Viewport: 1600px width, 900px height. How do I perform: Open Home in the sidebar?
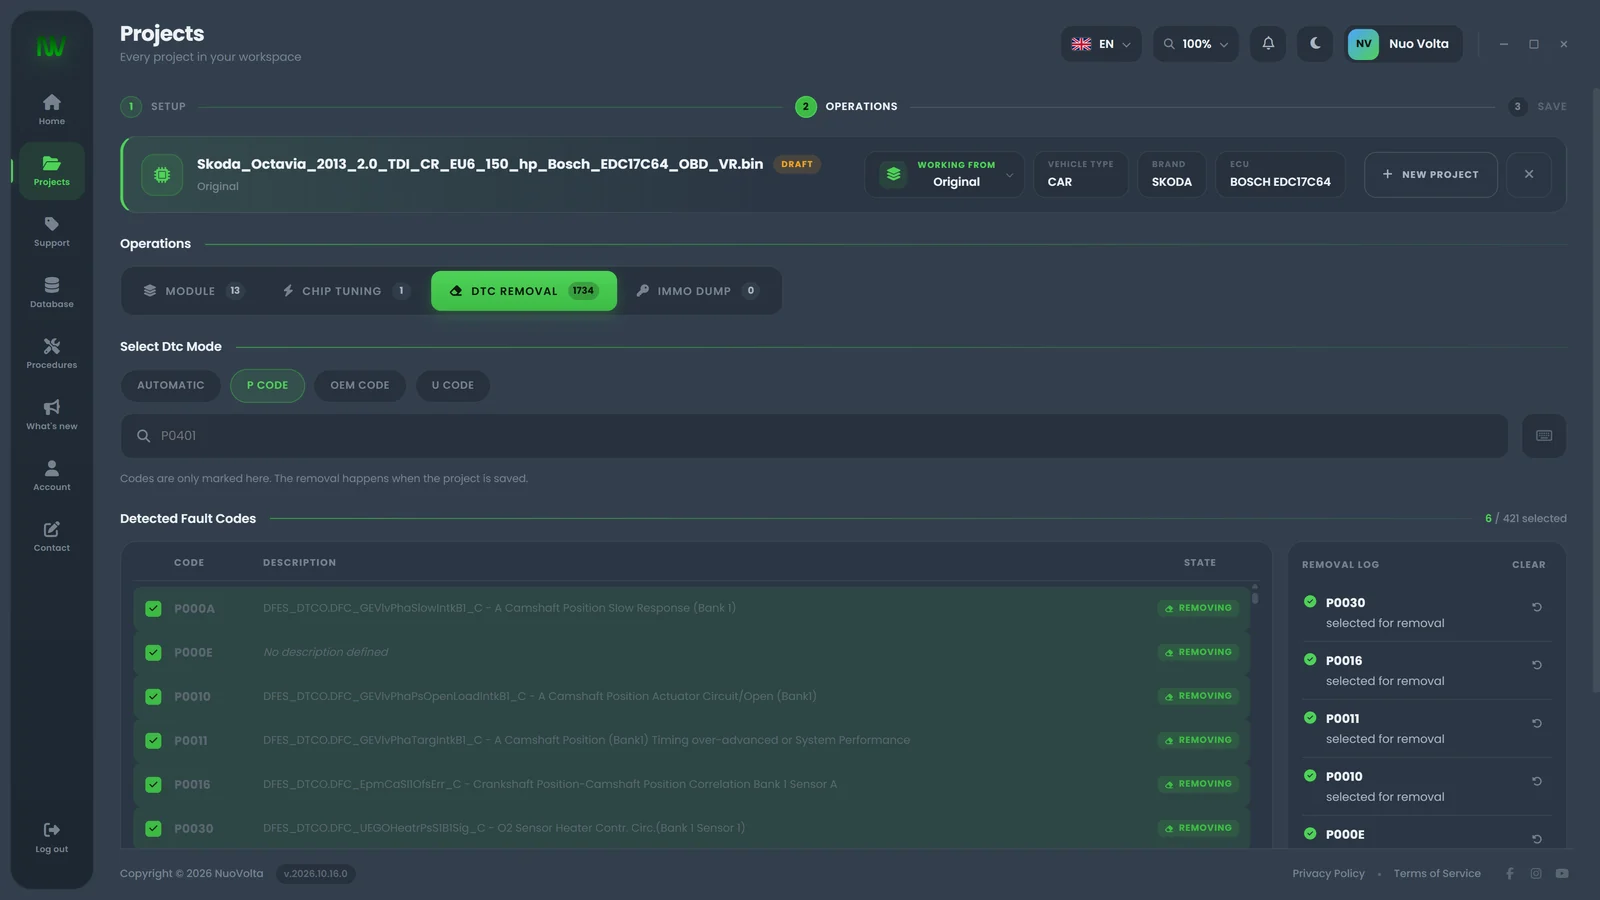(51, 110)
